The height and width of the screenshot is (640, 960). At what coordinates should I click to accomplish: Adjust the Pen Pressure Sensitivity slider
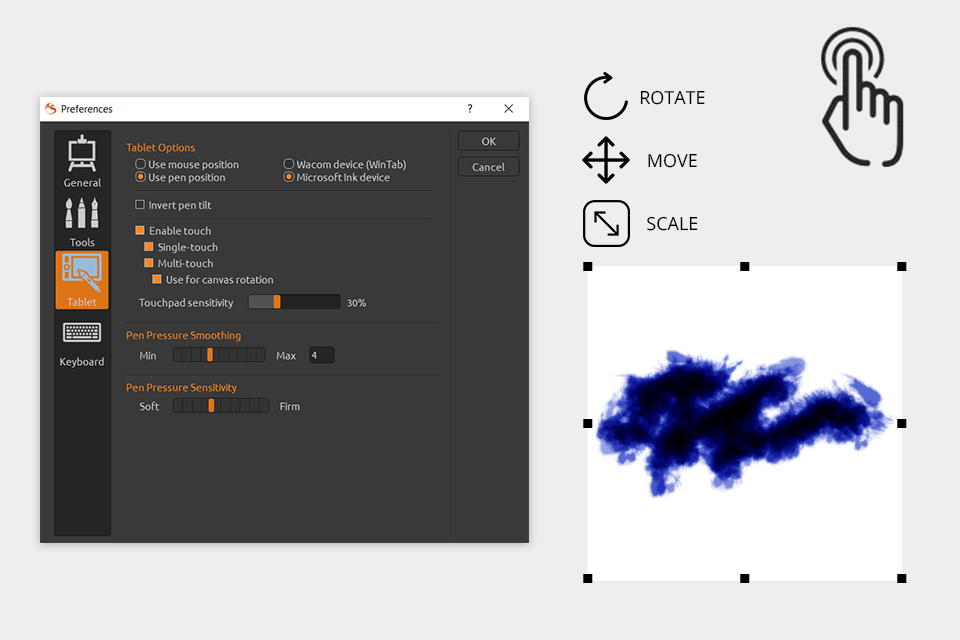tap(220, 405)
